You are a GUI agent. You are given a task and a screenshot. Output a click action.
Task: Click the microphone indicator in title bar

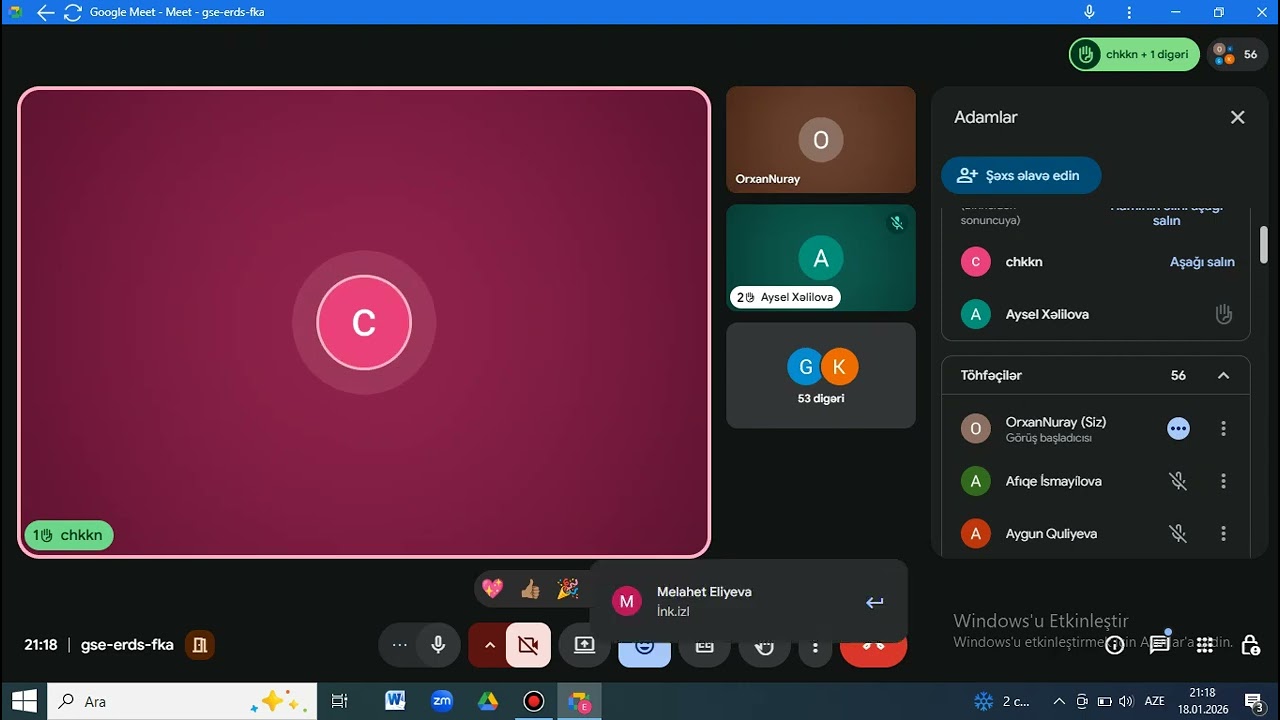point(1089,12)
